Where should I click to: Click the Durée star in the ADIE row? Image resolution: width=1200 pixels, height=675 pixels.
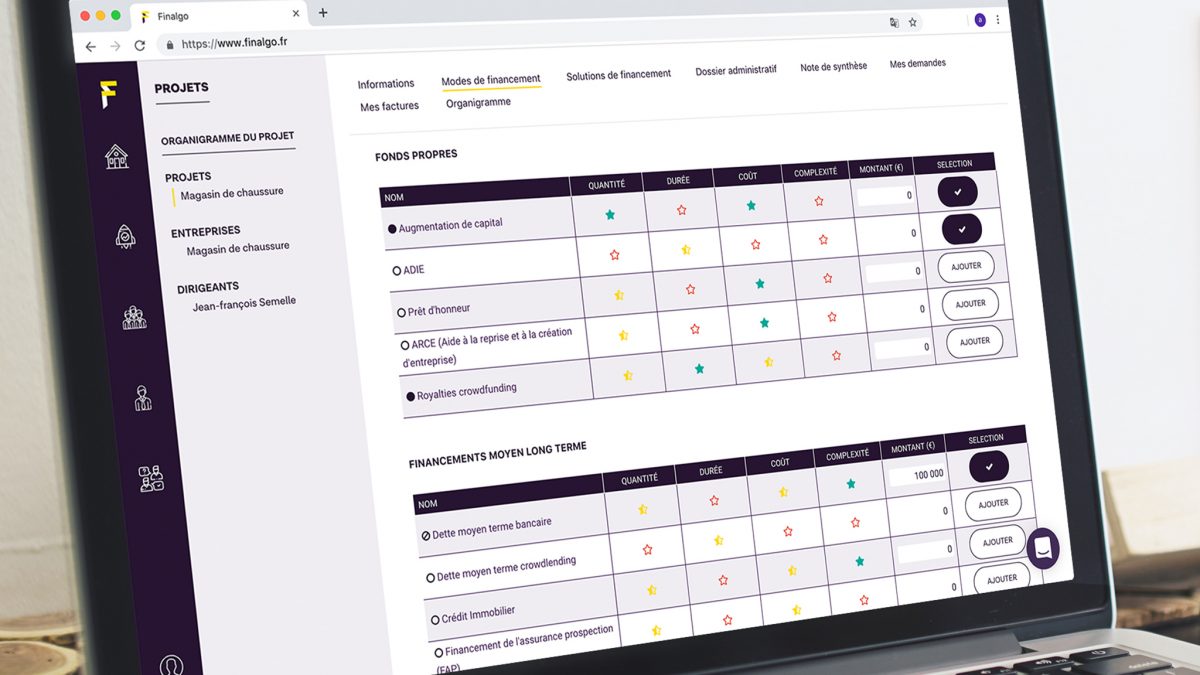tap(686, 250)
